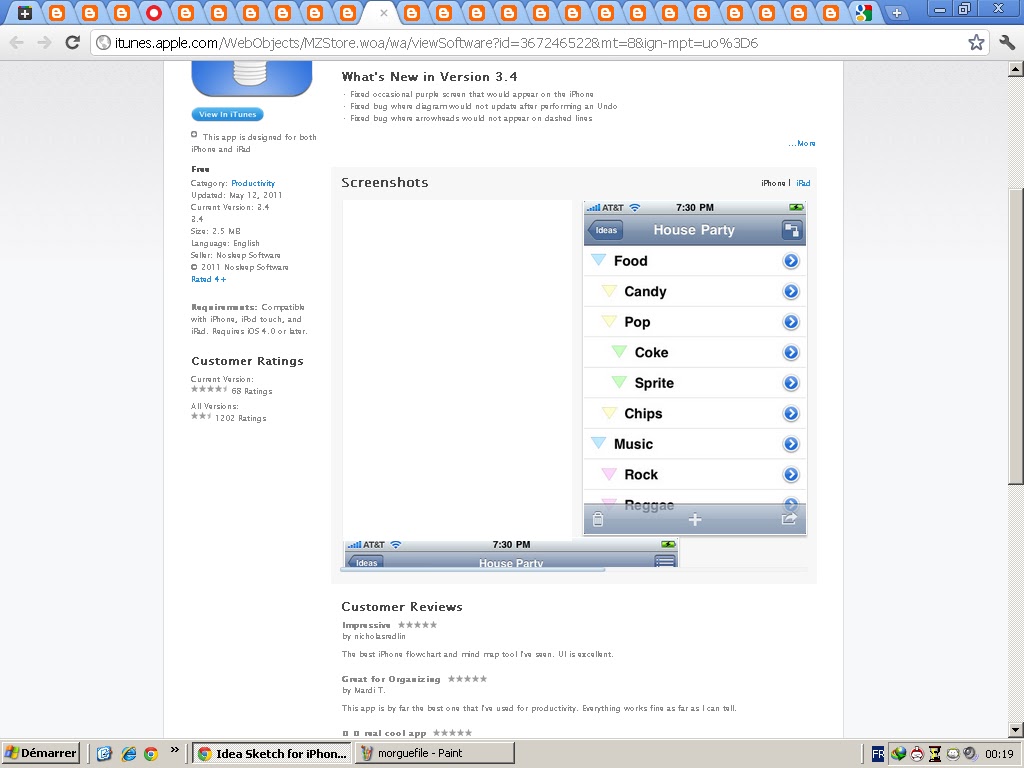Screen dimensions: 1024x768
Task: Switch to the tab with red circle icon
Action: (154, 13)
